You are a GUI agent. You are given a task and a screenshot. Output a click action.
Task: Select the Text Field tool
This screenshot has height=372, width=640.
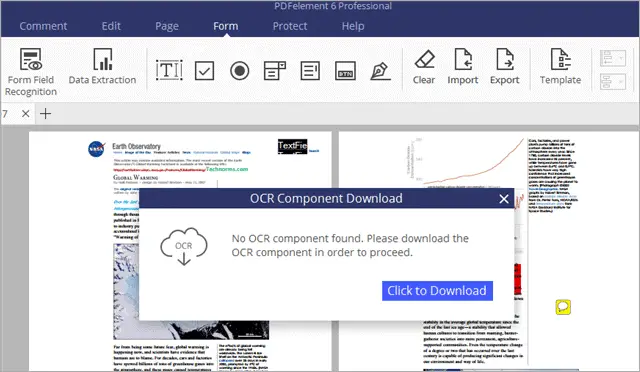coord(169,70)
